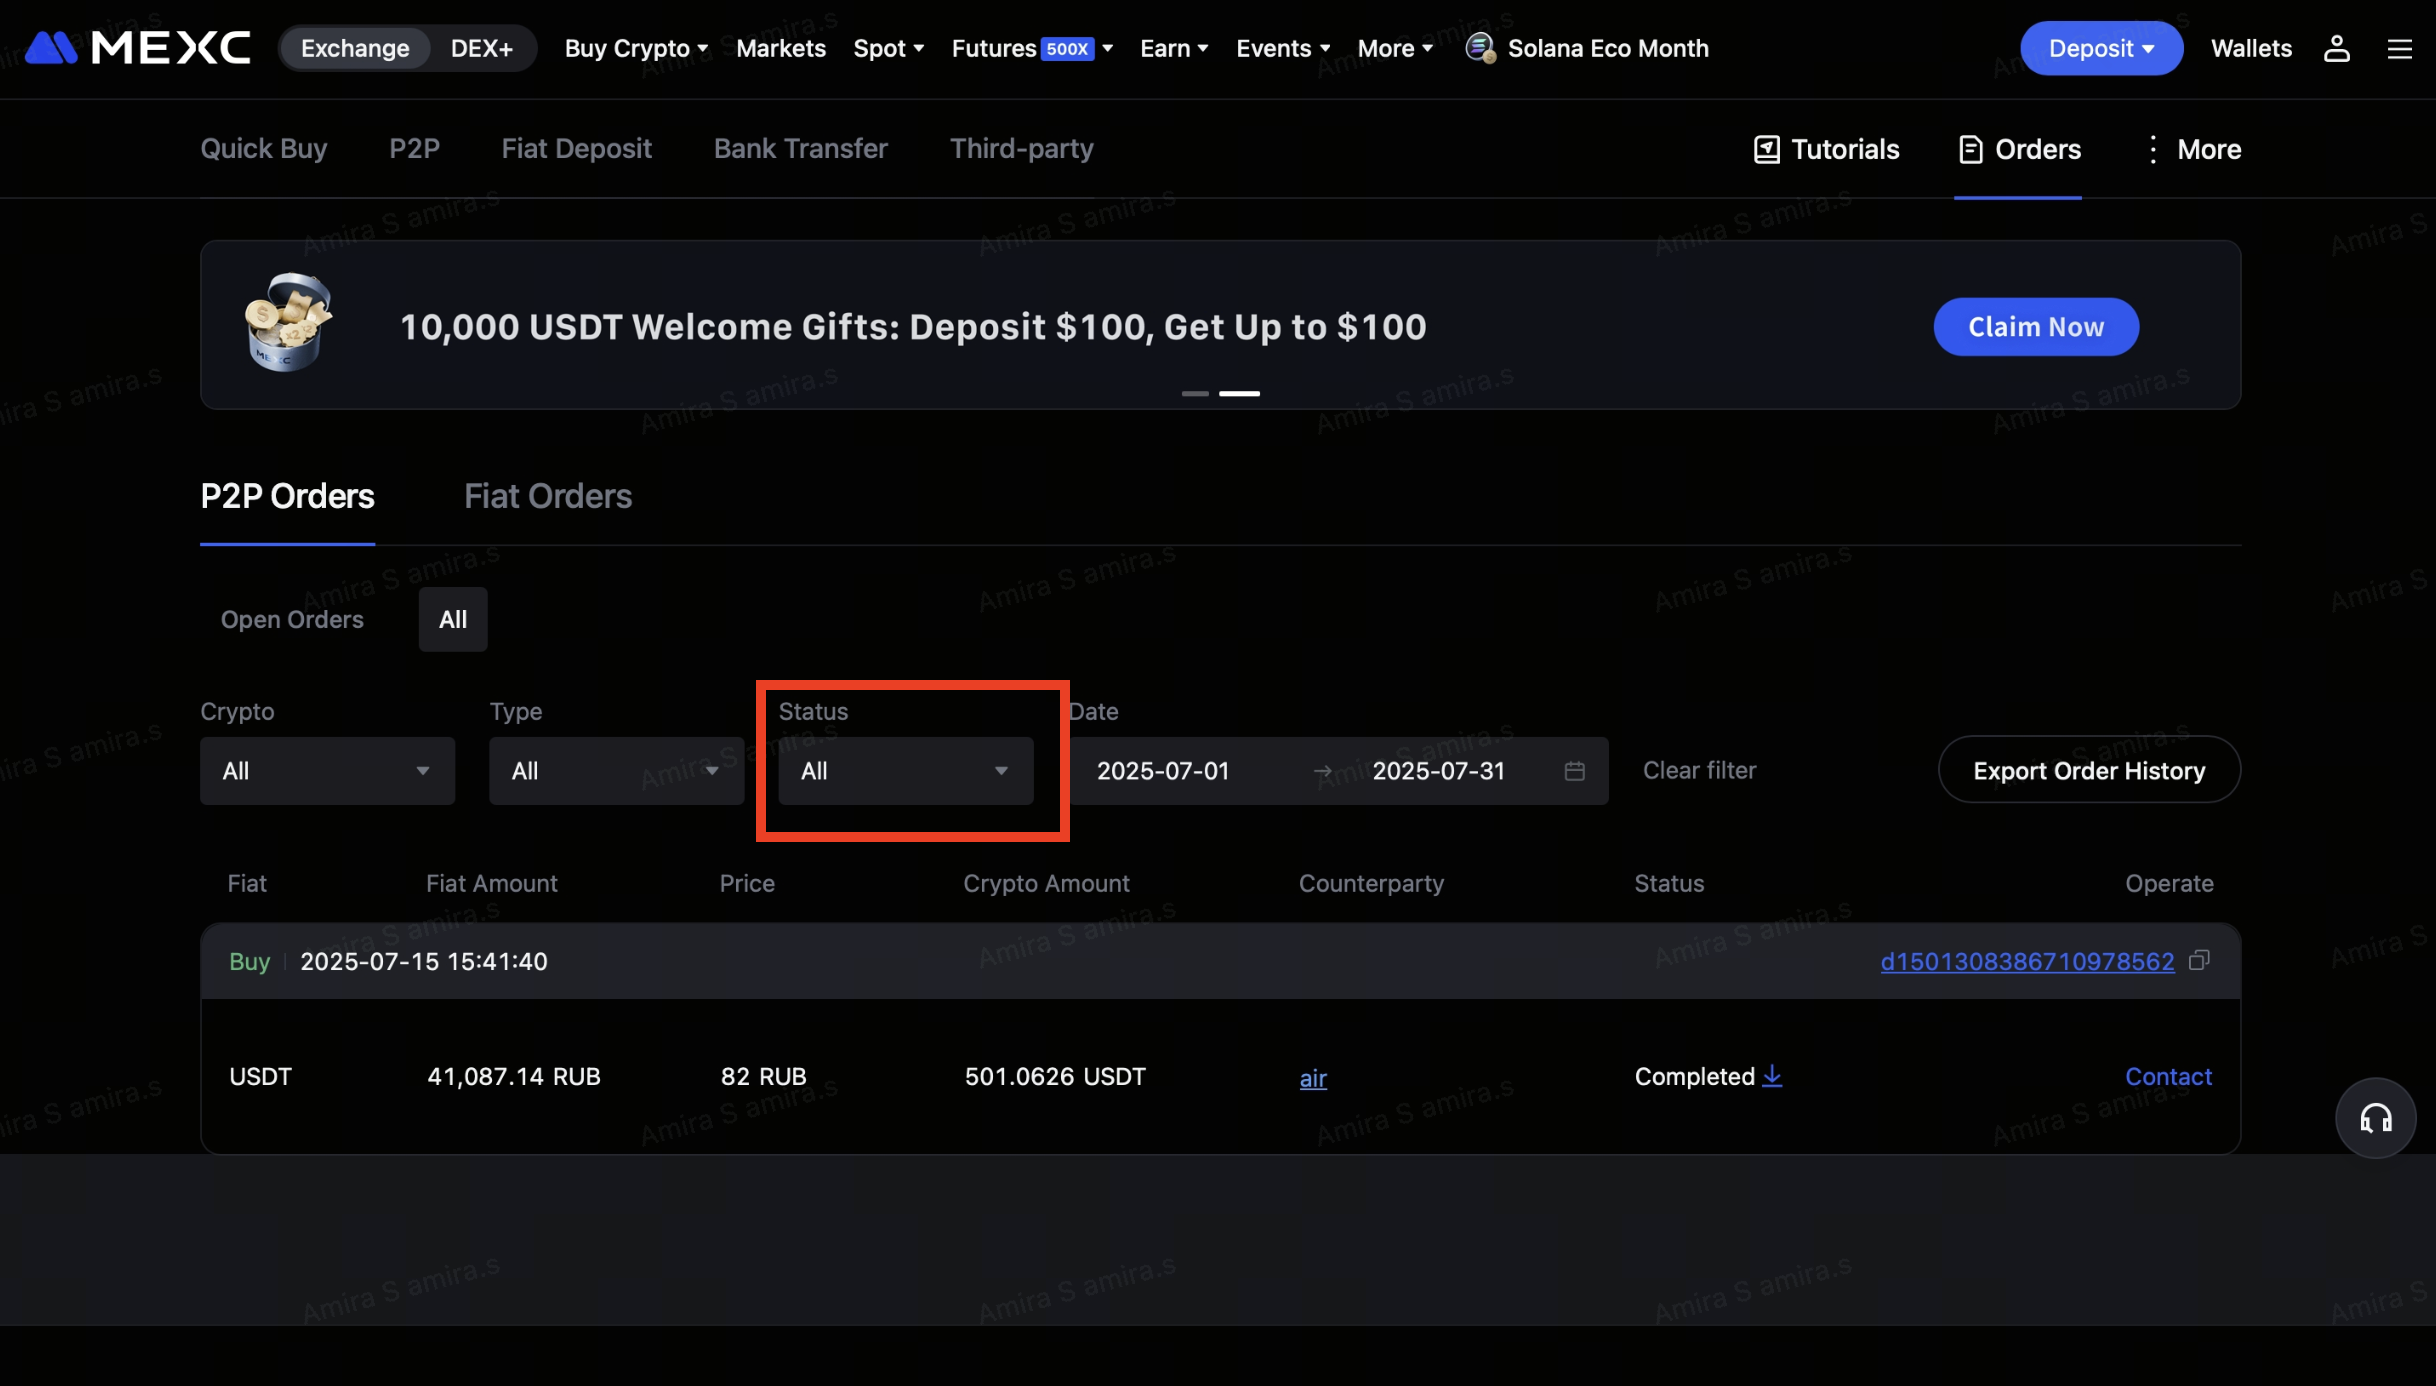Viewport: 2436px width, 1386px height.
Task: Click the copy order ID icon
Action: click(x=2198, y=961)
